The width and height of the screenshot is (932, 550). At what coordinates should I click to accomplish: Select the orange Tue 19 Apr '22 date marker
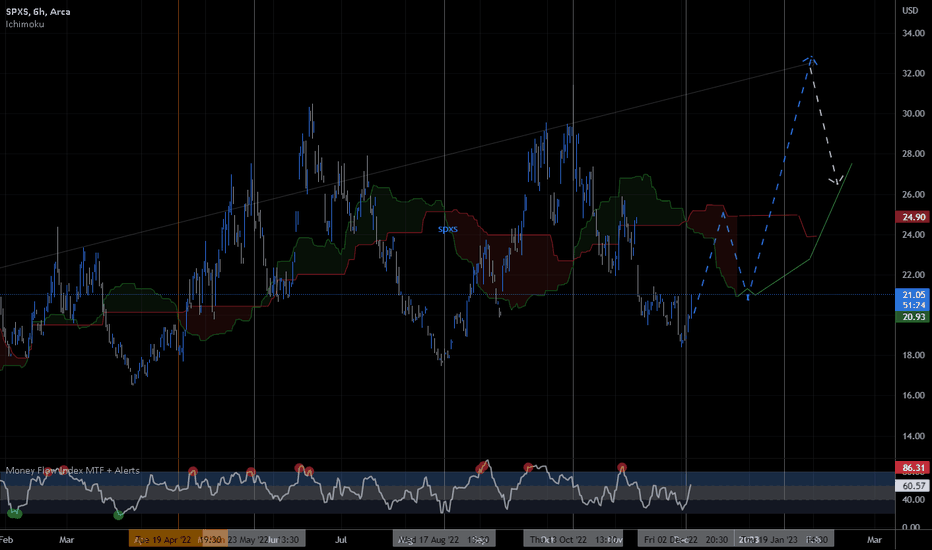(178, 539)
